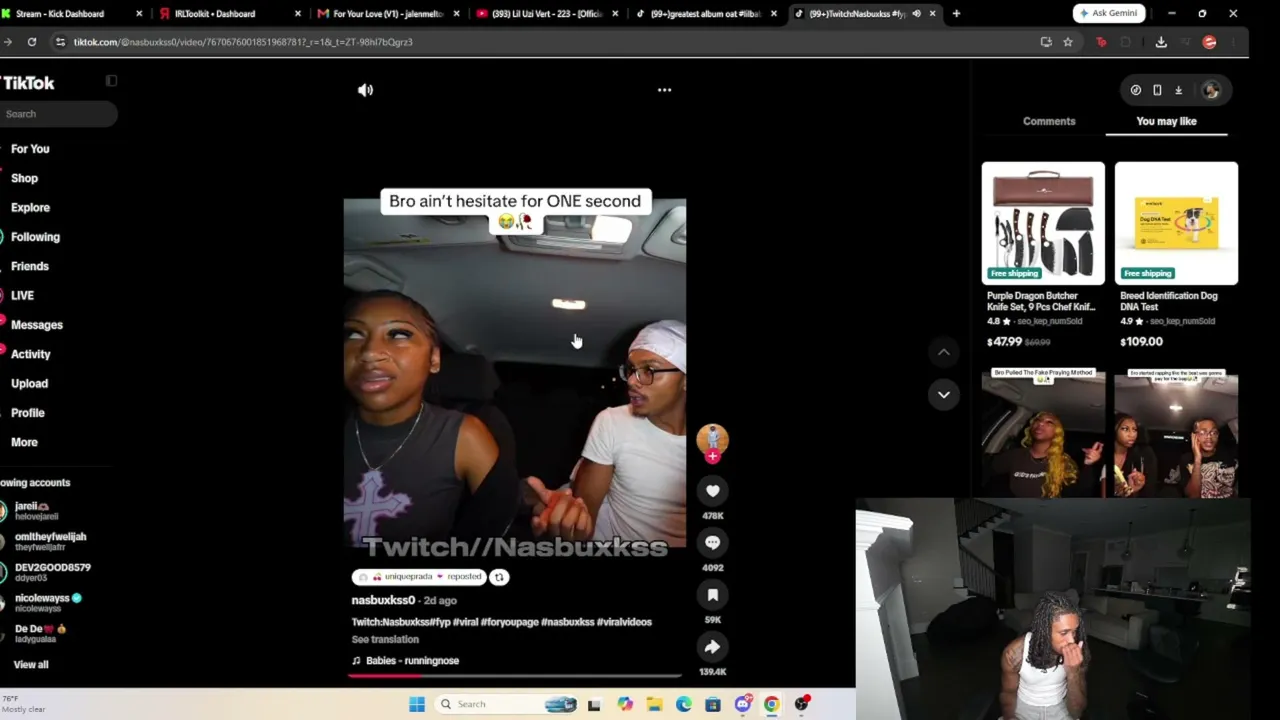Open Chrome downloads

(1161, 42)
